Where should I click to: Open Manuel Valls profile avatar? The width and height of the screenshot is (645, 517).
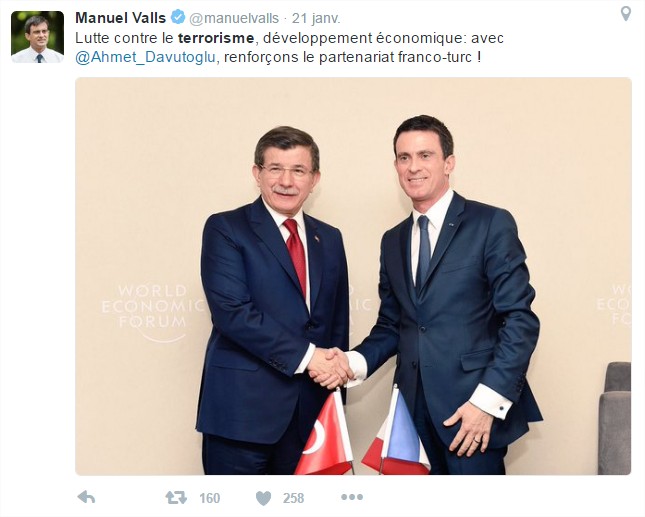coord(37,37)
